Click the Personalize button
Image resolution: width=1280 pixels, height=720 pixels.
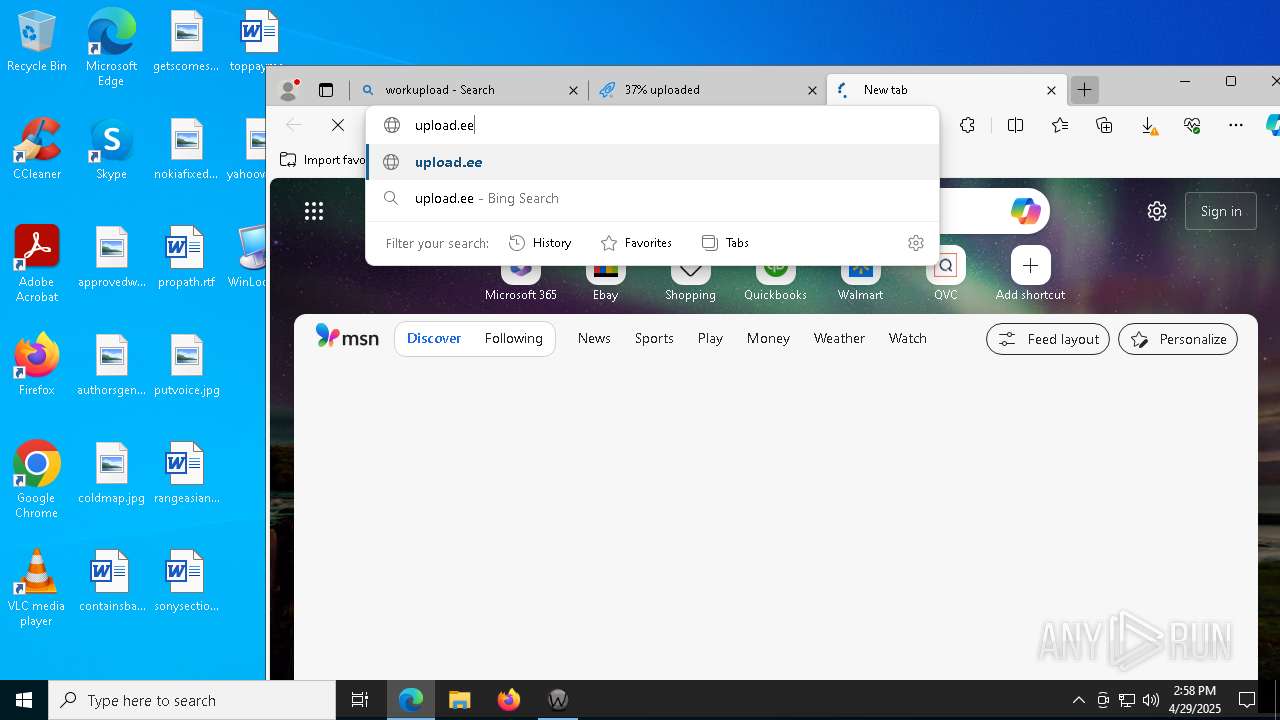[x=1178, y=339]
